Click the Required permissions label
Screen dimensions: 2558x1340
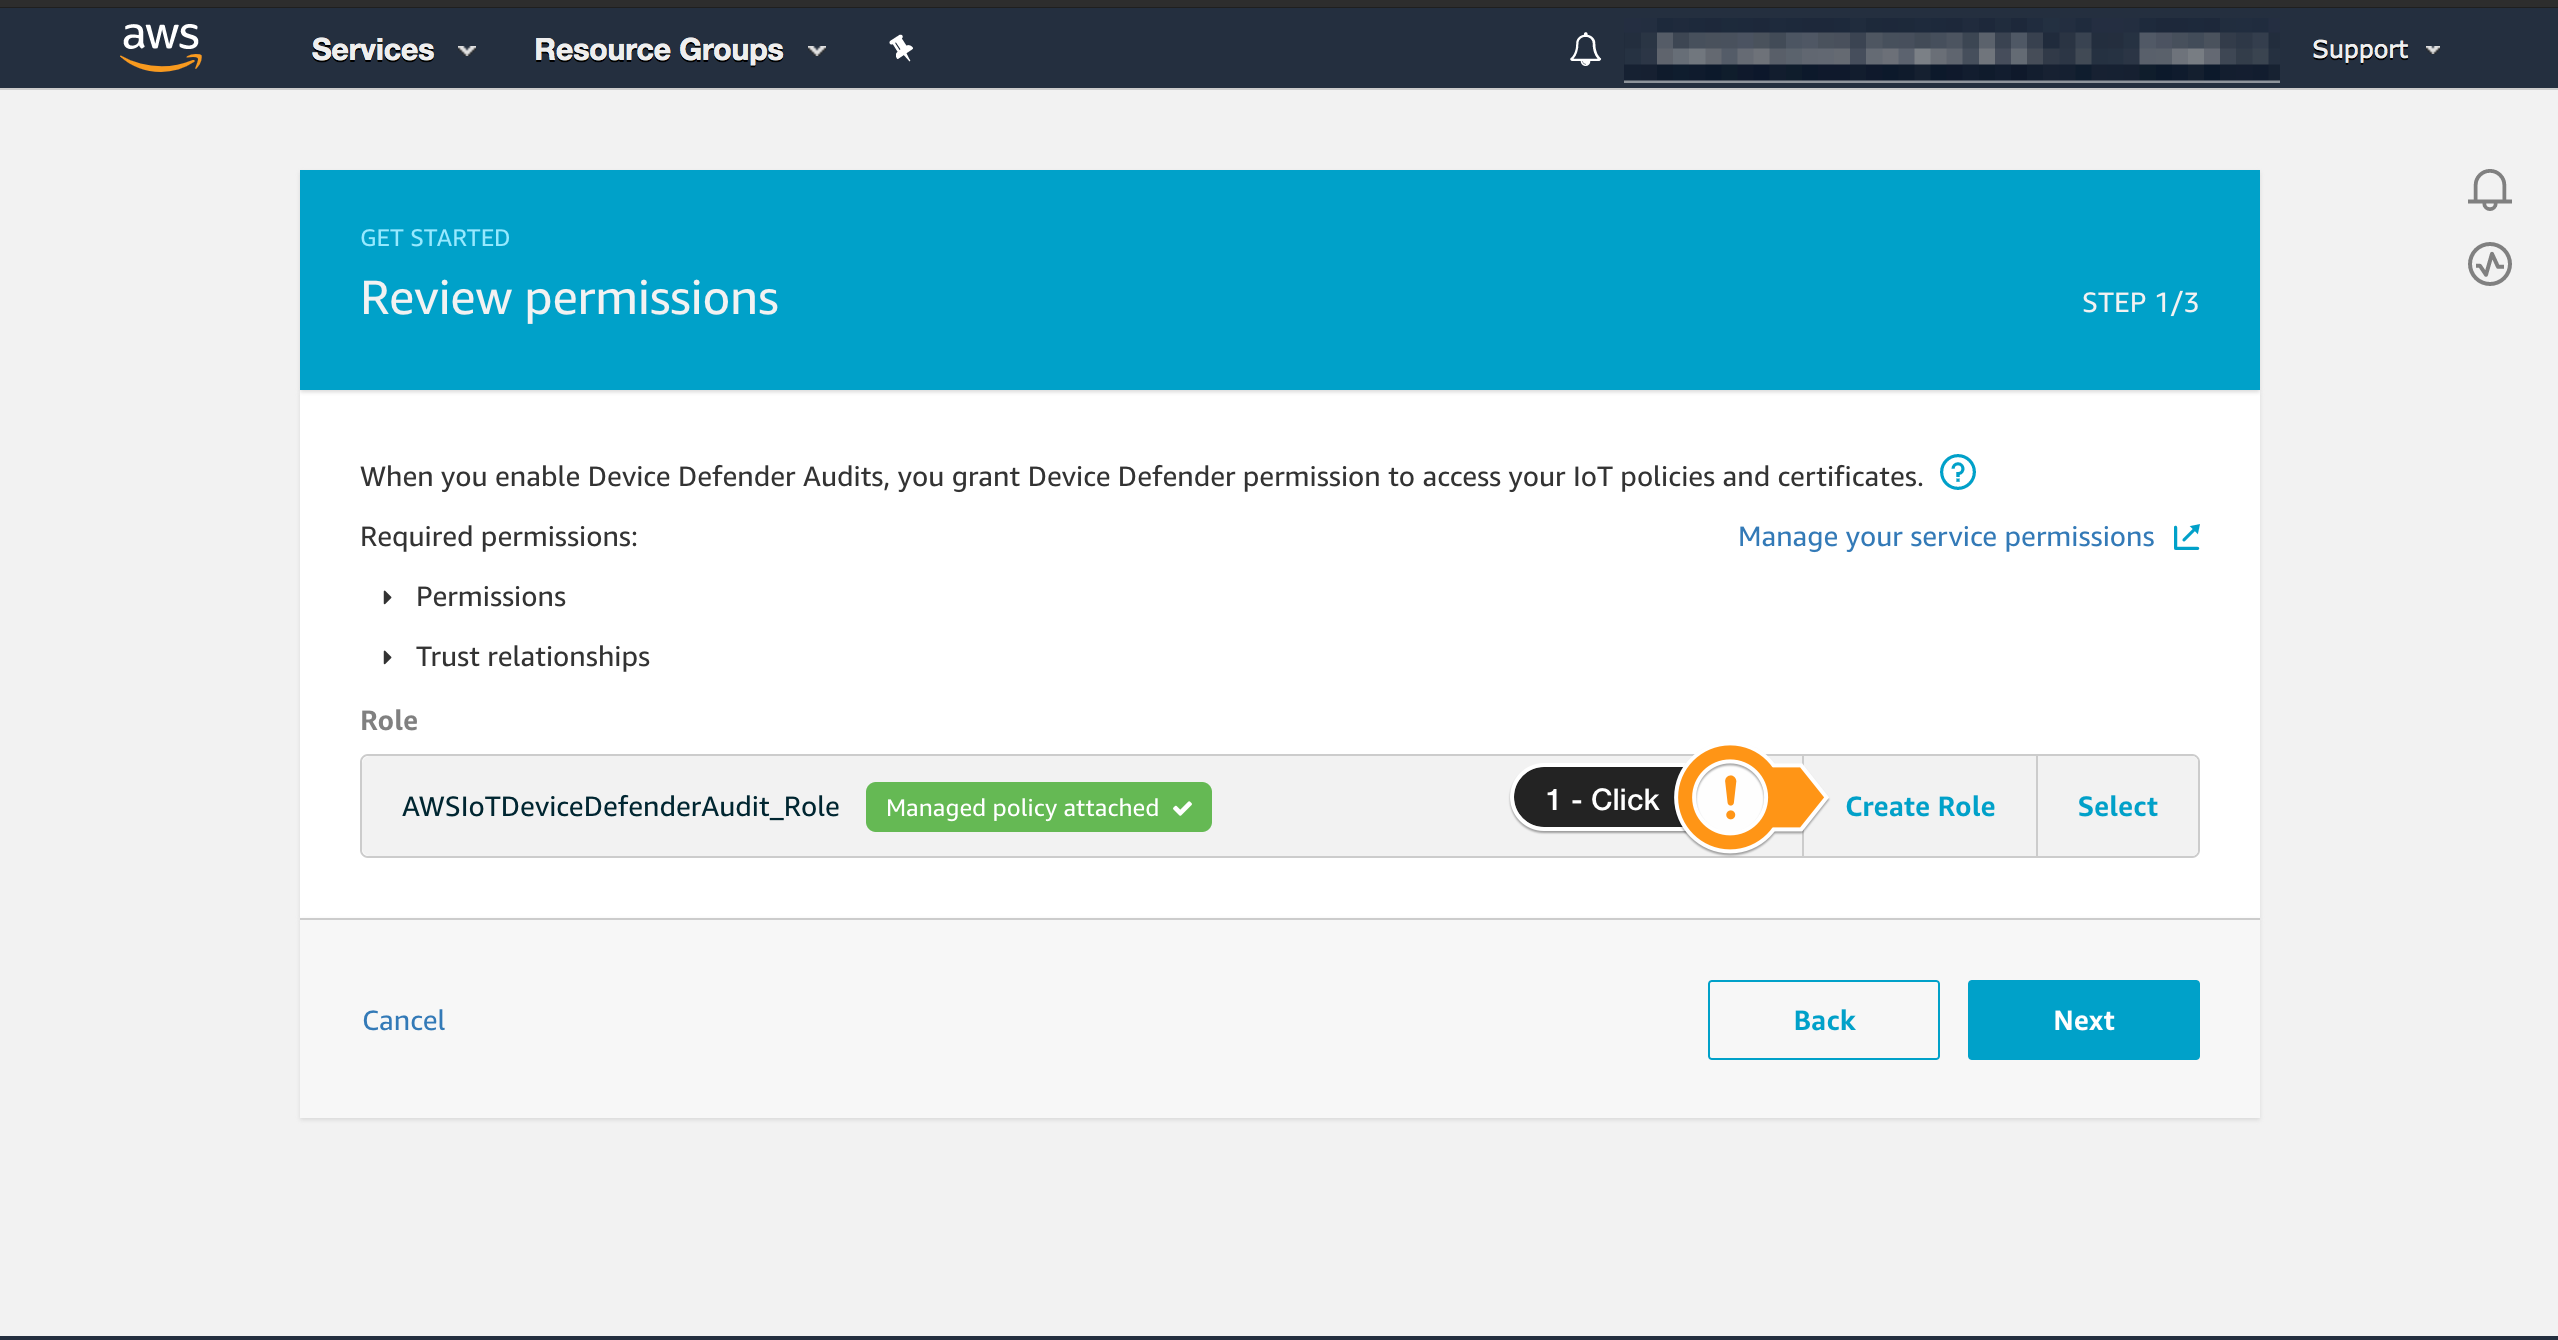click(499, 537)
